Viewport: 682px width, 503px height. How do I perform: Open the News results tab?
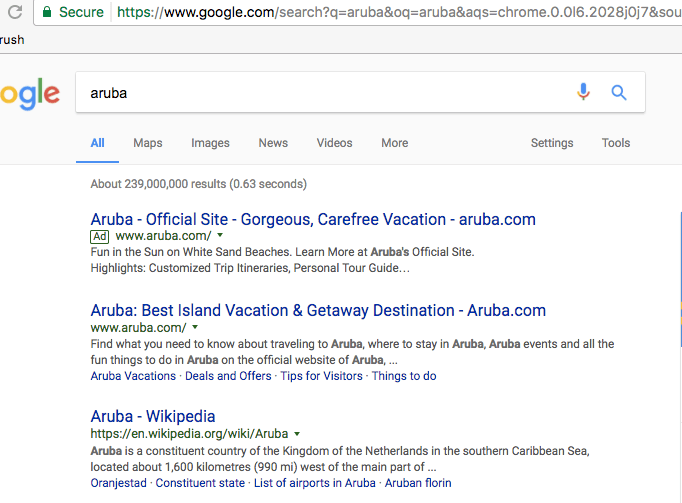click(x=273, y=143)
